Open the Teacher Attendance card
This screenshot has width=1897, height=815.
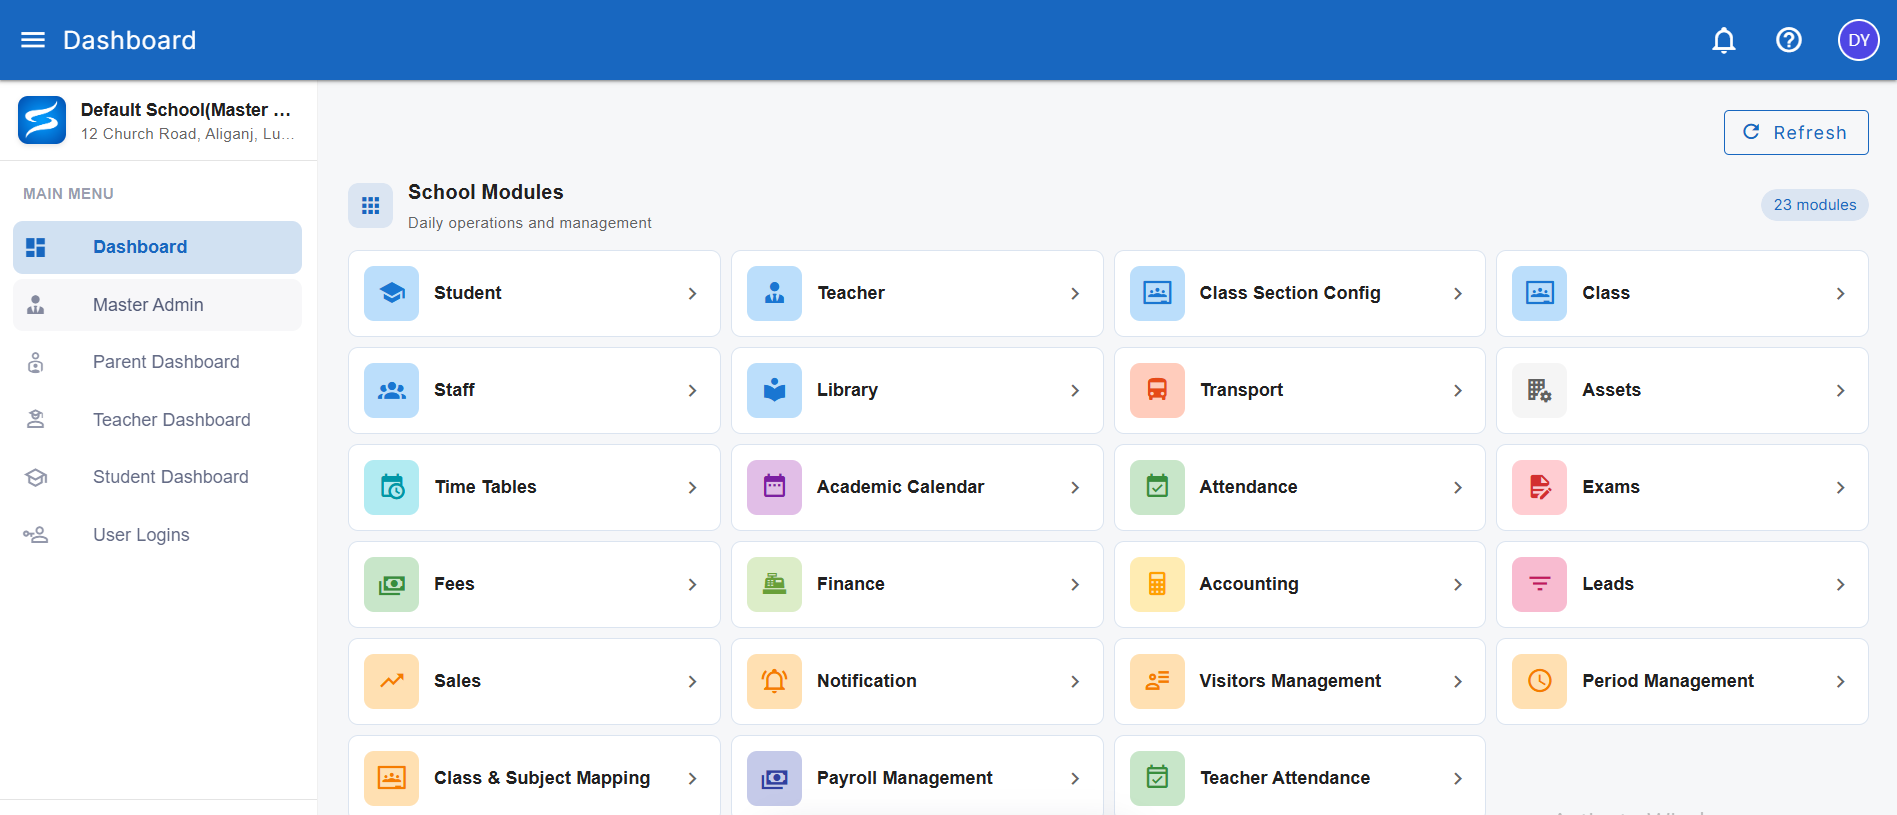(x=1299, y=777)
